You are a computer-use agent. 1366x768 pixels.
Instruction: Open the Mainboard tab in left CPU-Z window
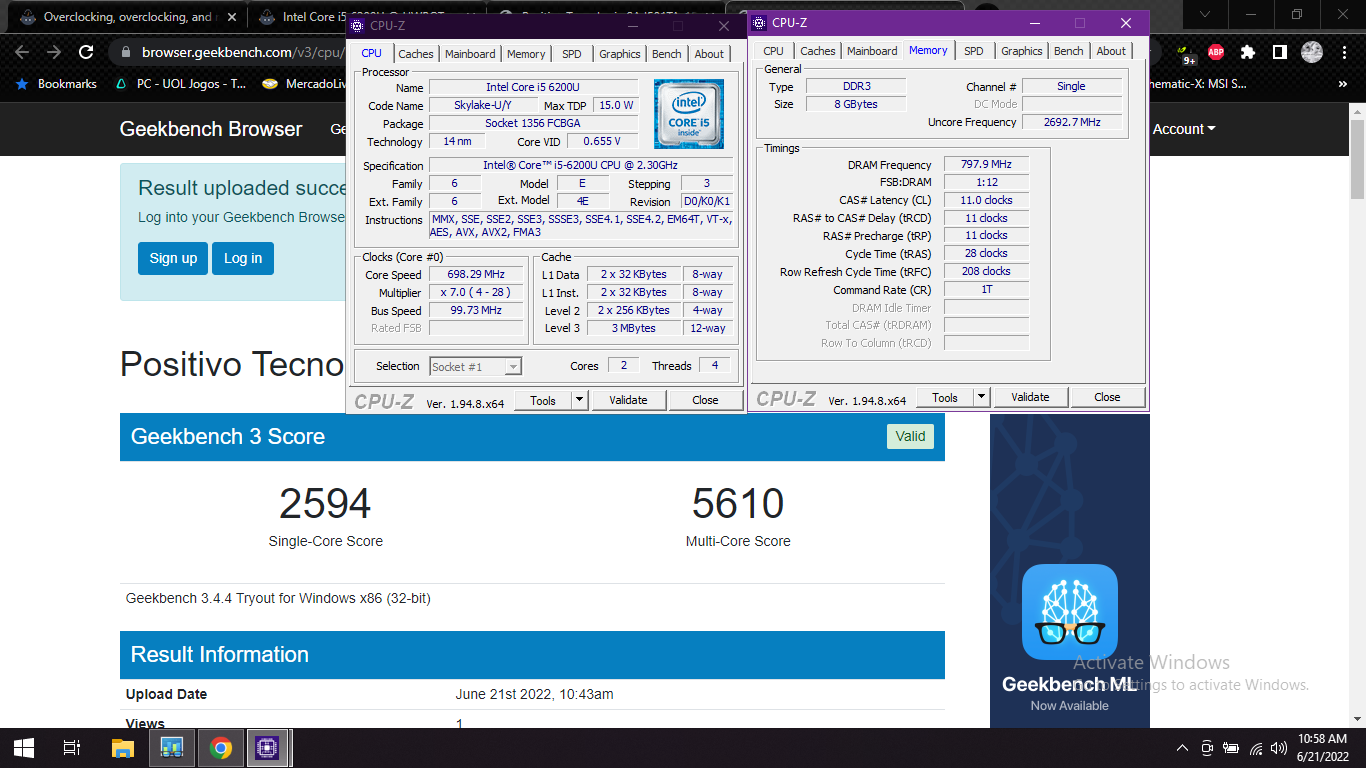470,54
